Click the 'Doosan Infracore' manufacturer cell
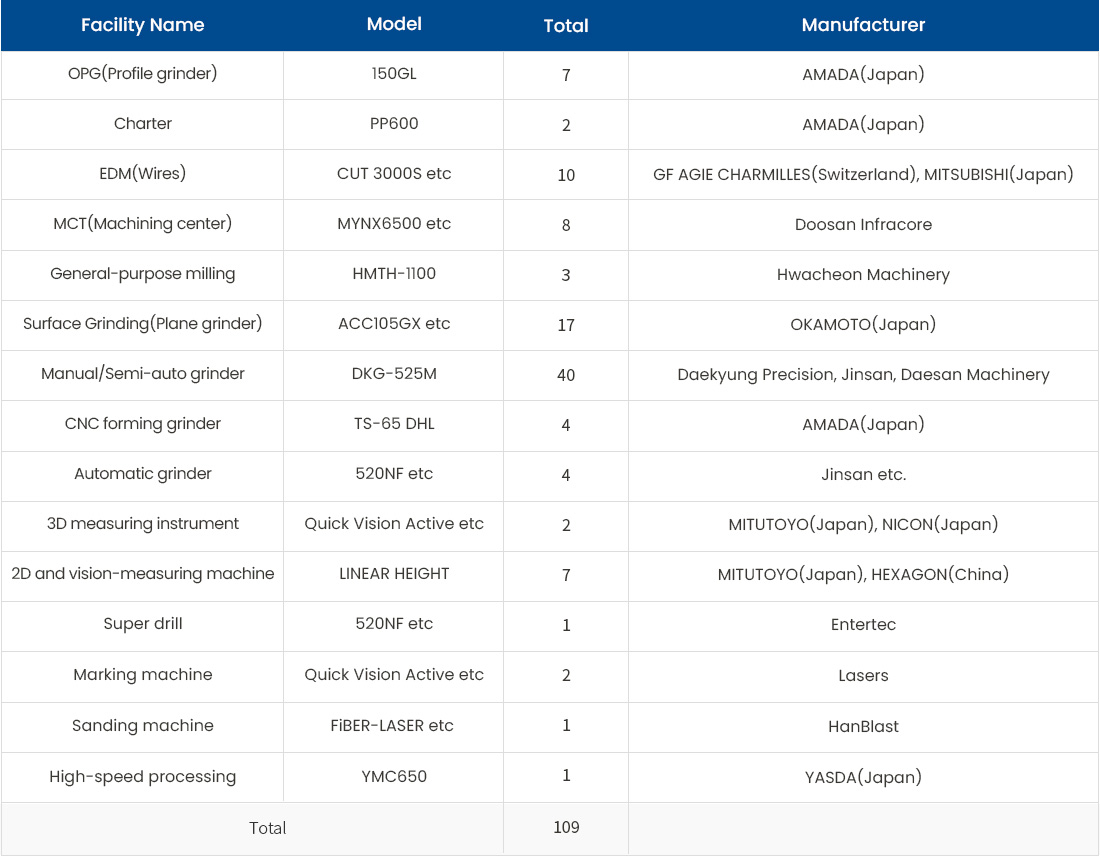This screenshot has height=858, width=1100. pyautogui.click(x=863, y=224)
